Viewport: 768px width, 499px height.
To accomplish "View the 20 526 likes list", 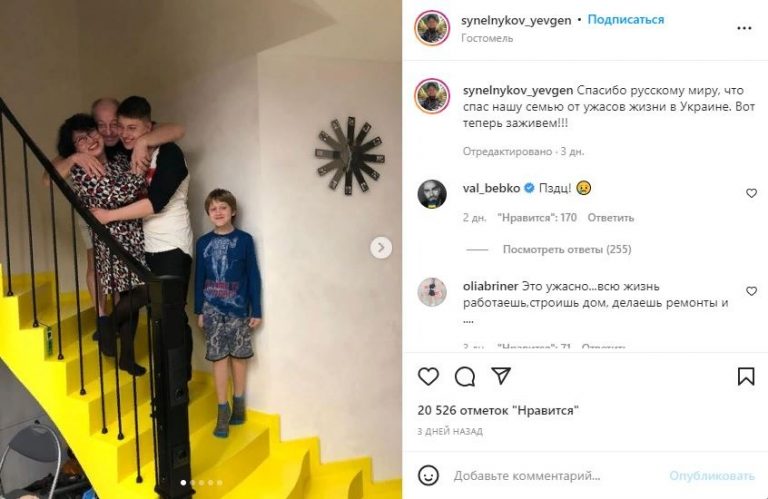I will pos(498,410).
